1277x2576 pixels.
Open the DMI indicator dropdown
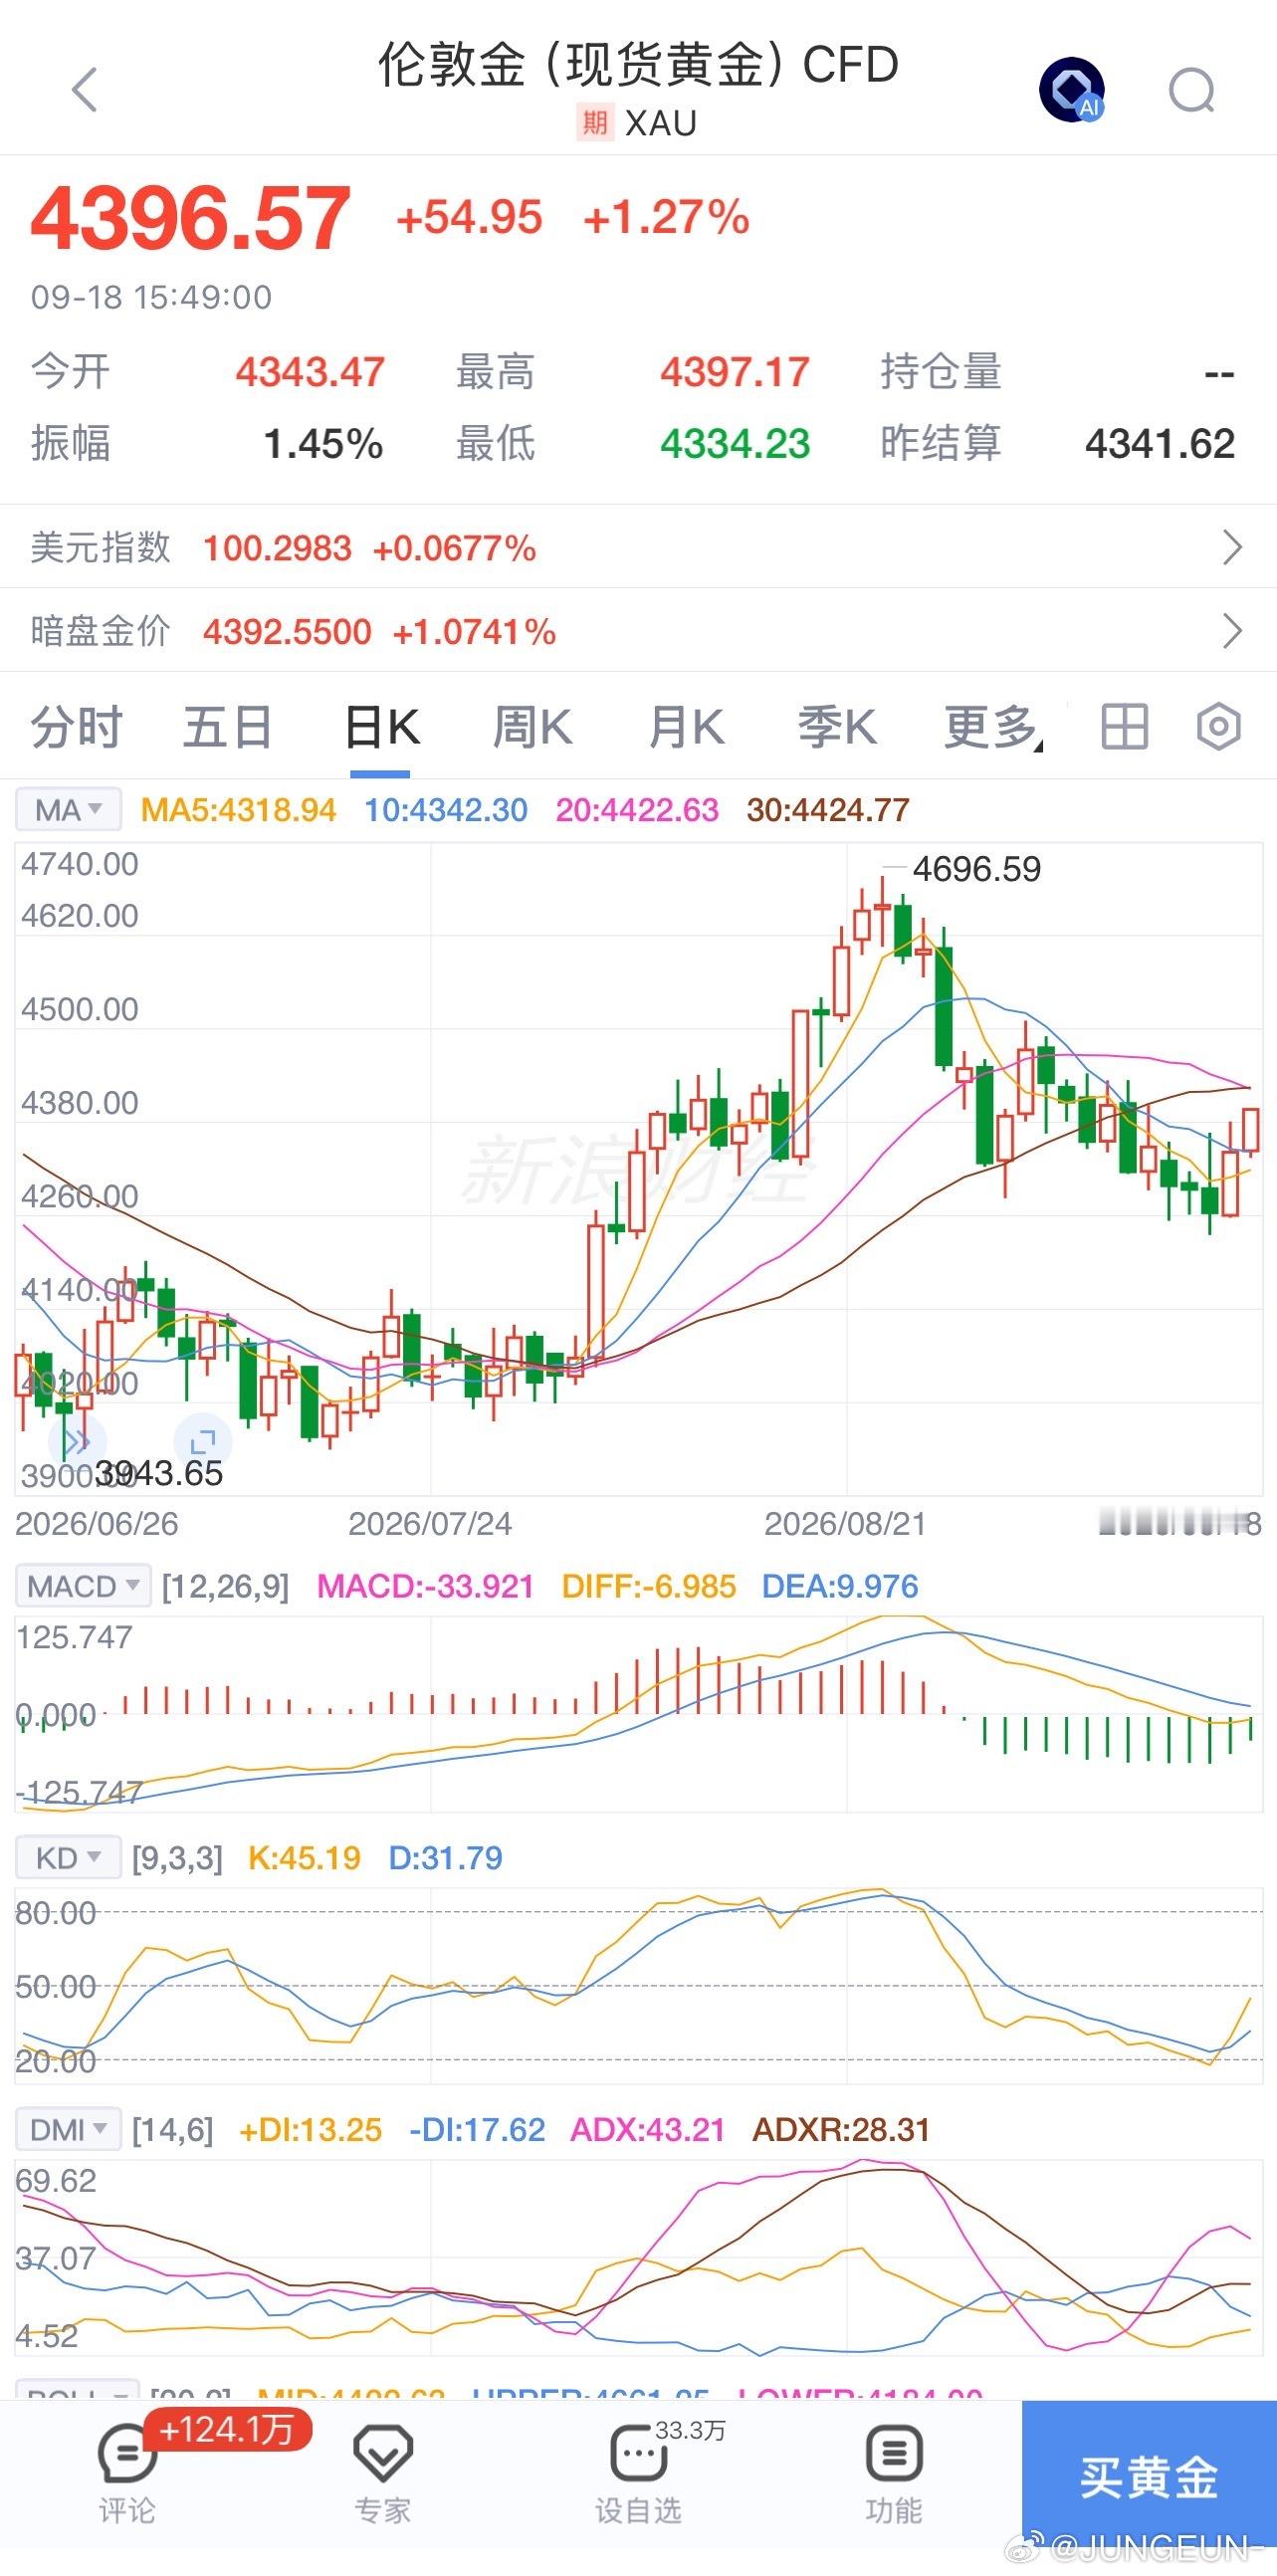click(x=68, y=2130)
